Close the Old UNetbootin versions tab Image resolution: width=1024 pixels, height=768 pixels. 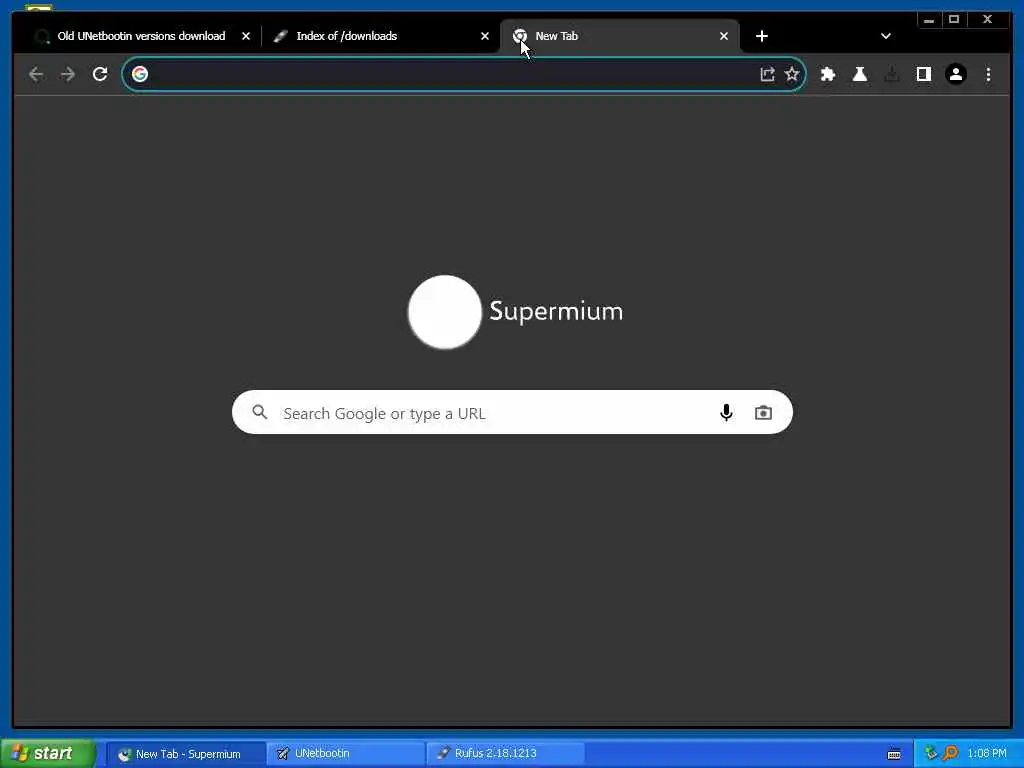tap(246, 36)
